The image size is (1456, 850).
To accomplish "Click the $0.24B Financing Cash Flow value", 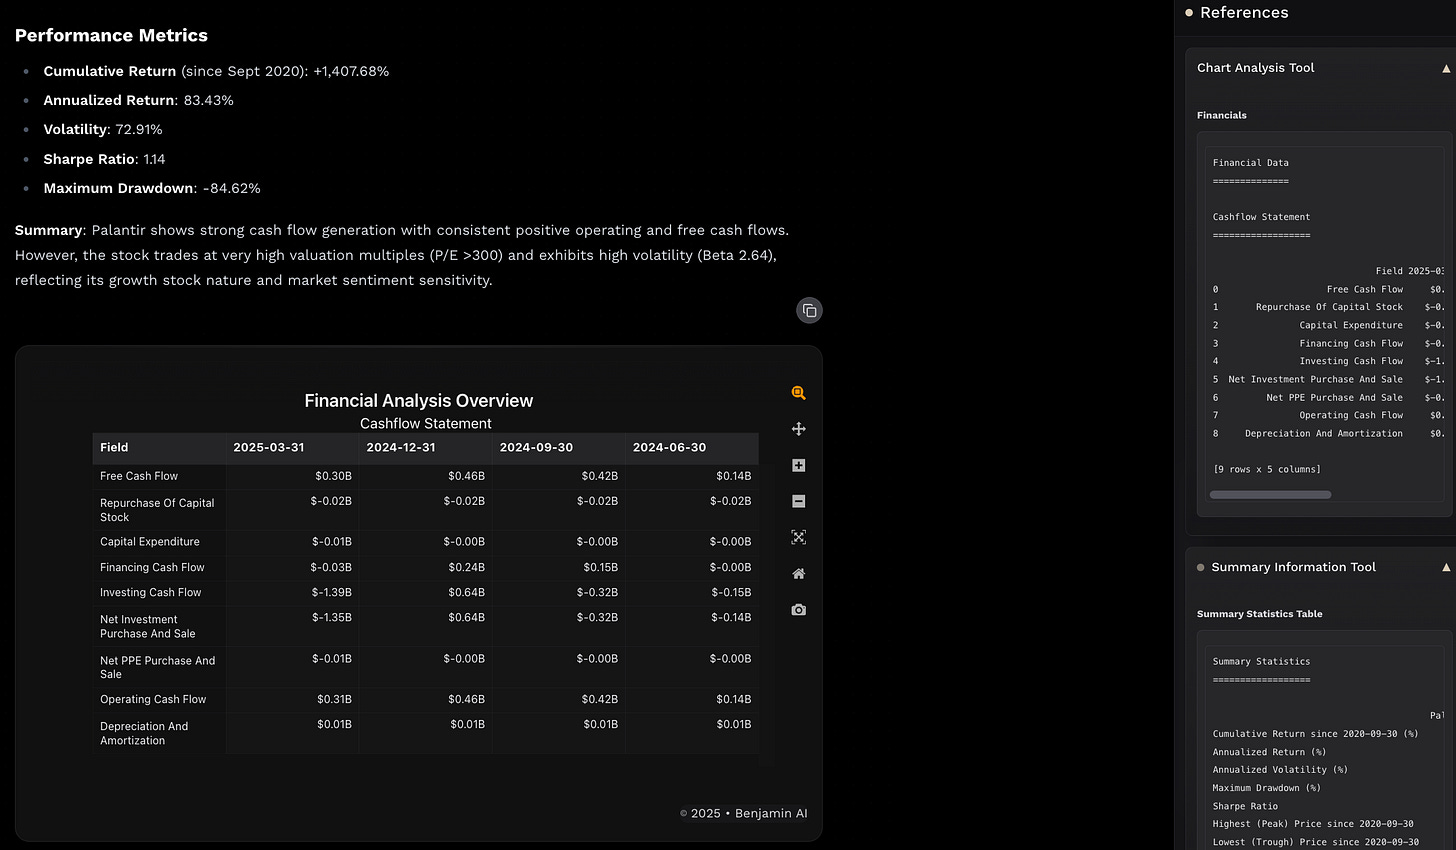I will (467, 567).
